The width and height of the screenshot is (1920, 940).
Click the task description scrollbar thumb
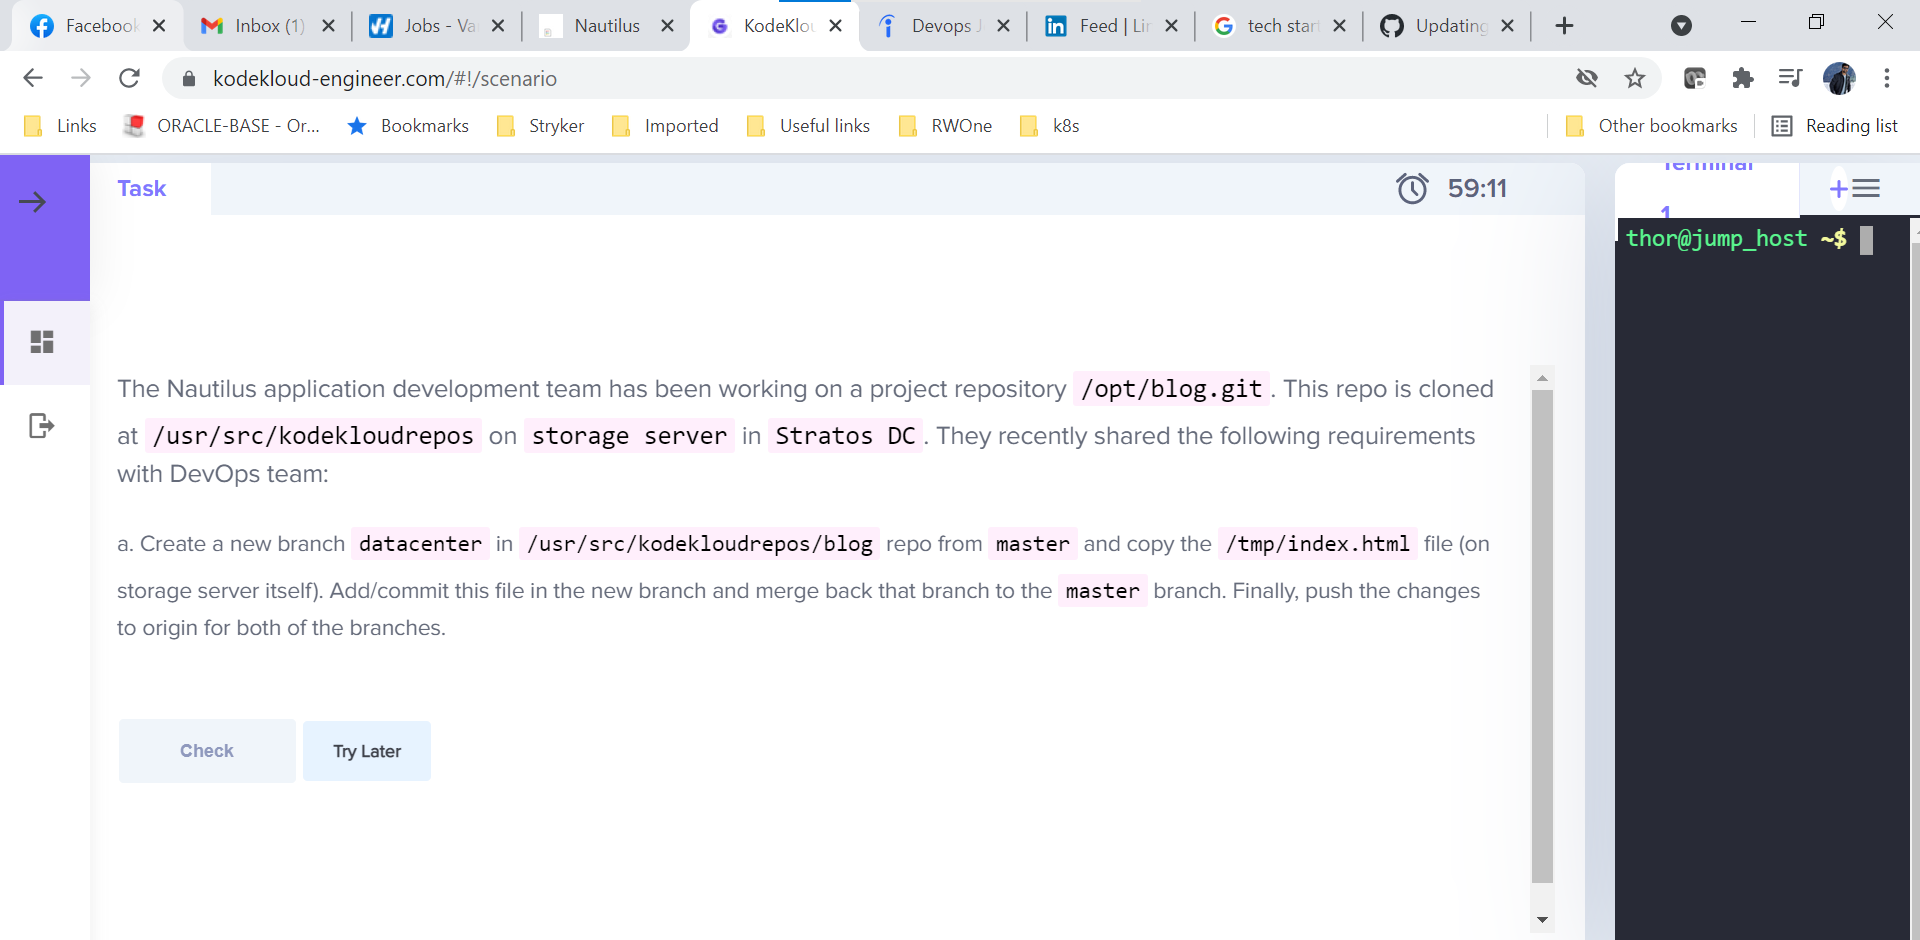tap(1542, 636)
